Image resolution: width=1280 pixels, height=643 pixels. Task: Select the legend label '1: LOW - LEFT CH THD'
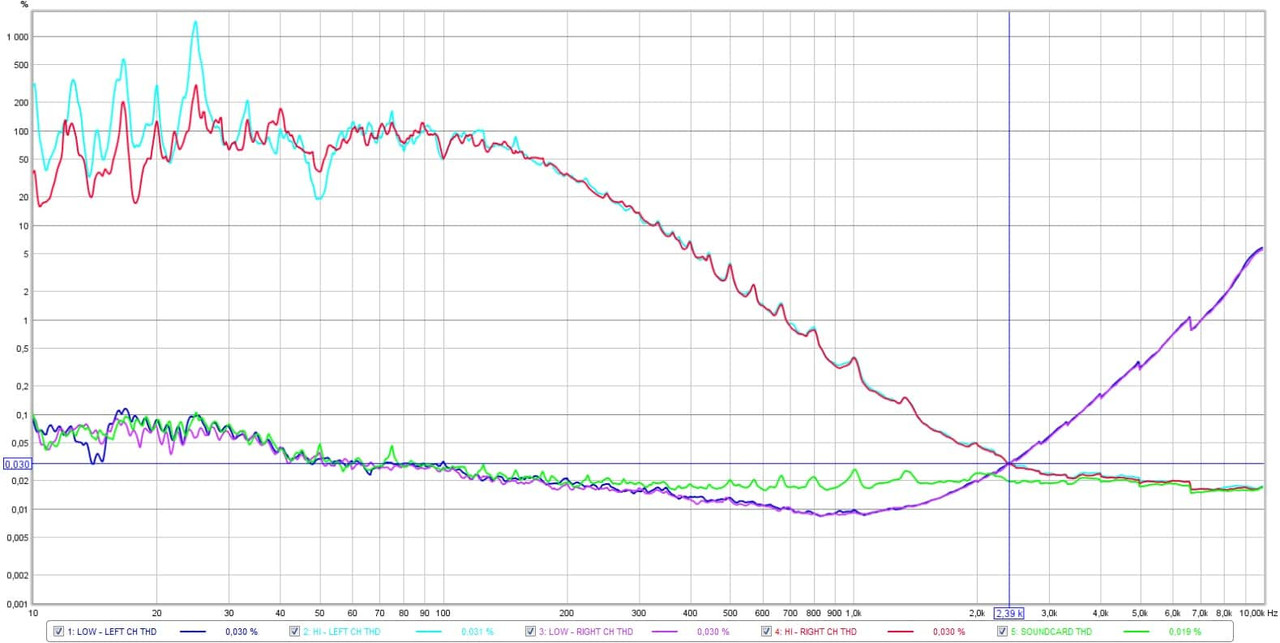pyautogui.click(x=112, y=632)
